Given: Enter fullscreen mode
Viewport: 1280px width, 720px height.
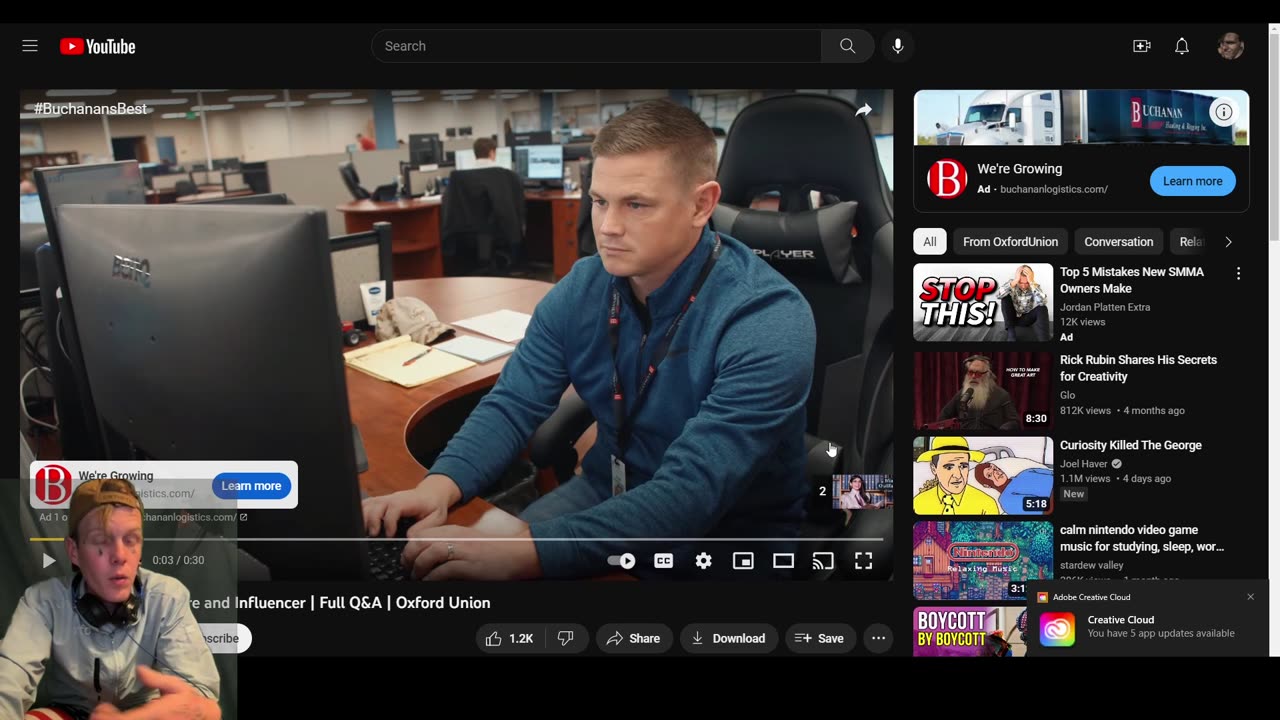Looking at the screenshot, I should pyautogui.click(x=863, y=561).
